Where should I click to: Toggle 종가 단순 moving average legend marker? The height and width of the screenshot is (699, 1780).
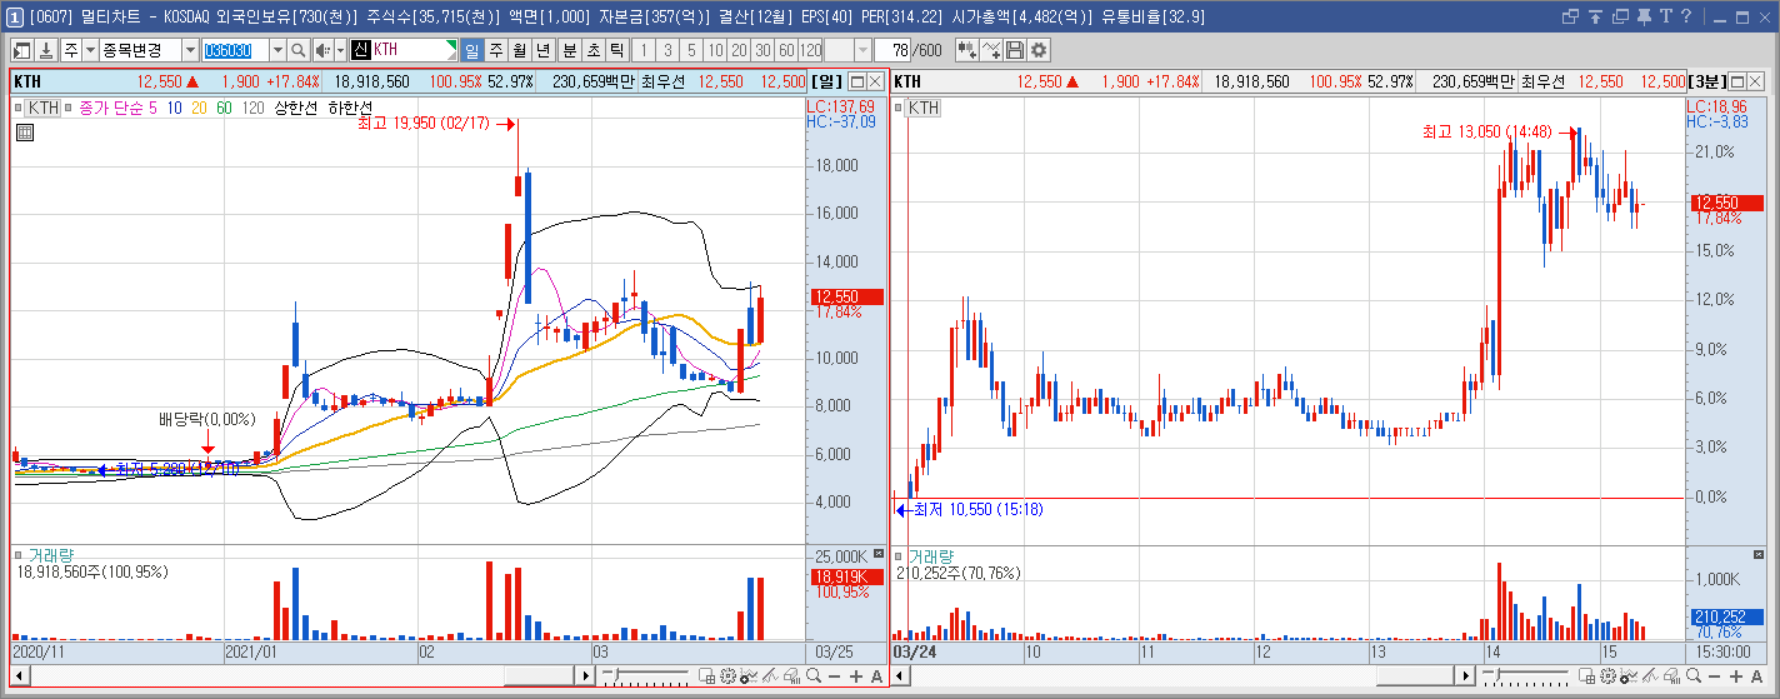pyautogui.click(x=68, y=107)
